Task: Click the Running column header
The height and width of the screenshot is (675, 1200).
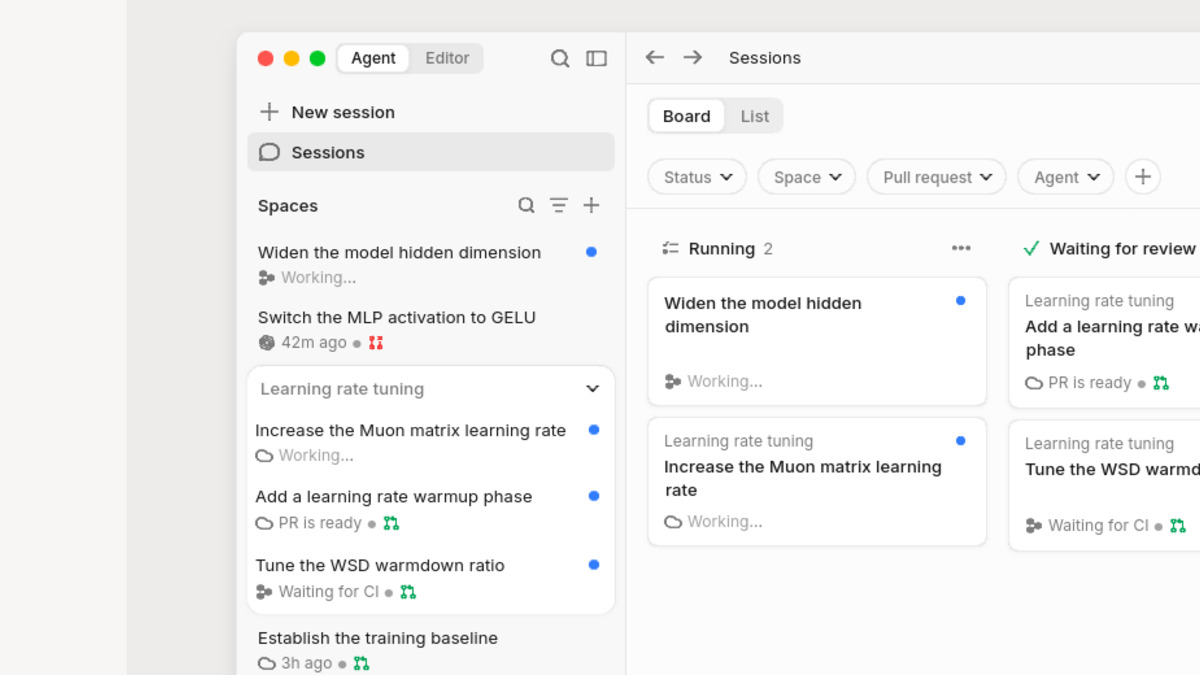Action: pyautogui.click(x=722, y=248)
